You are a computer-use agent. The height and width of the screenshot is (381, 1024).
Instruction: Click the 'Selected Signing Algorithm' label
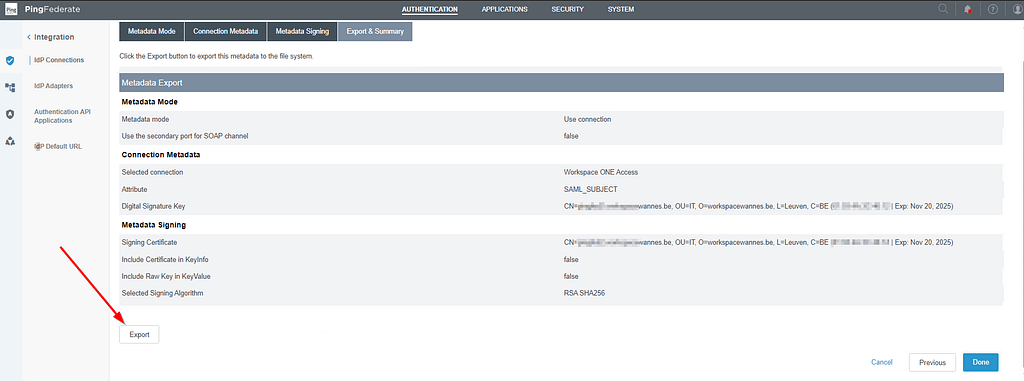click(x=163, y=293)
